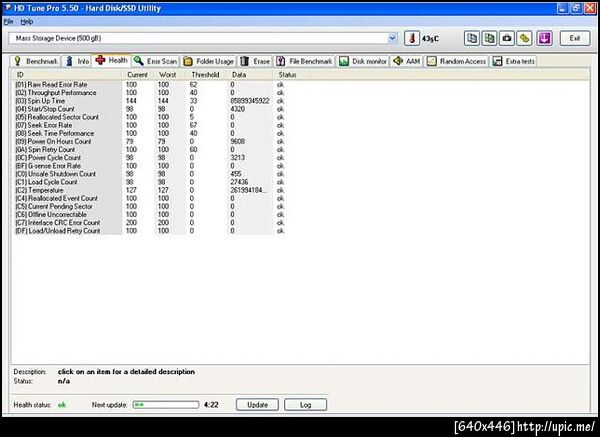
Task: Click the File Benchmark icon
Action: click(280, 61)
